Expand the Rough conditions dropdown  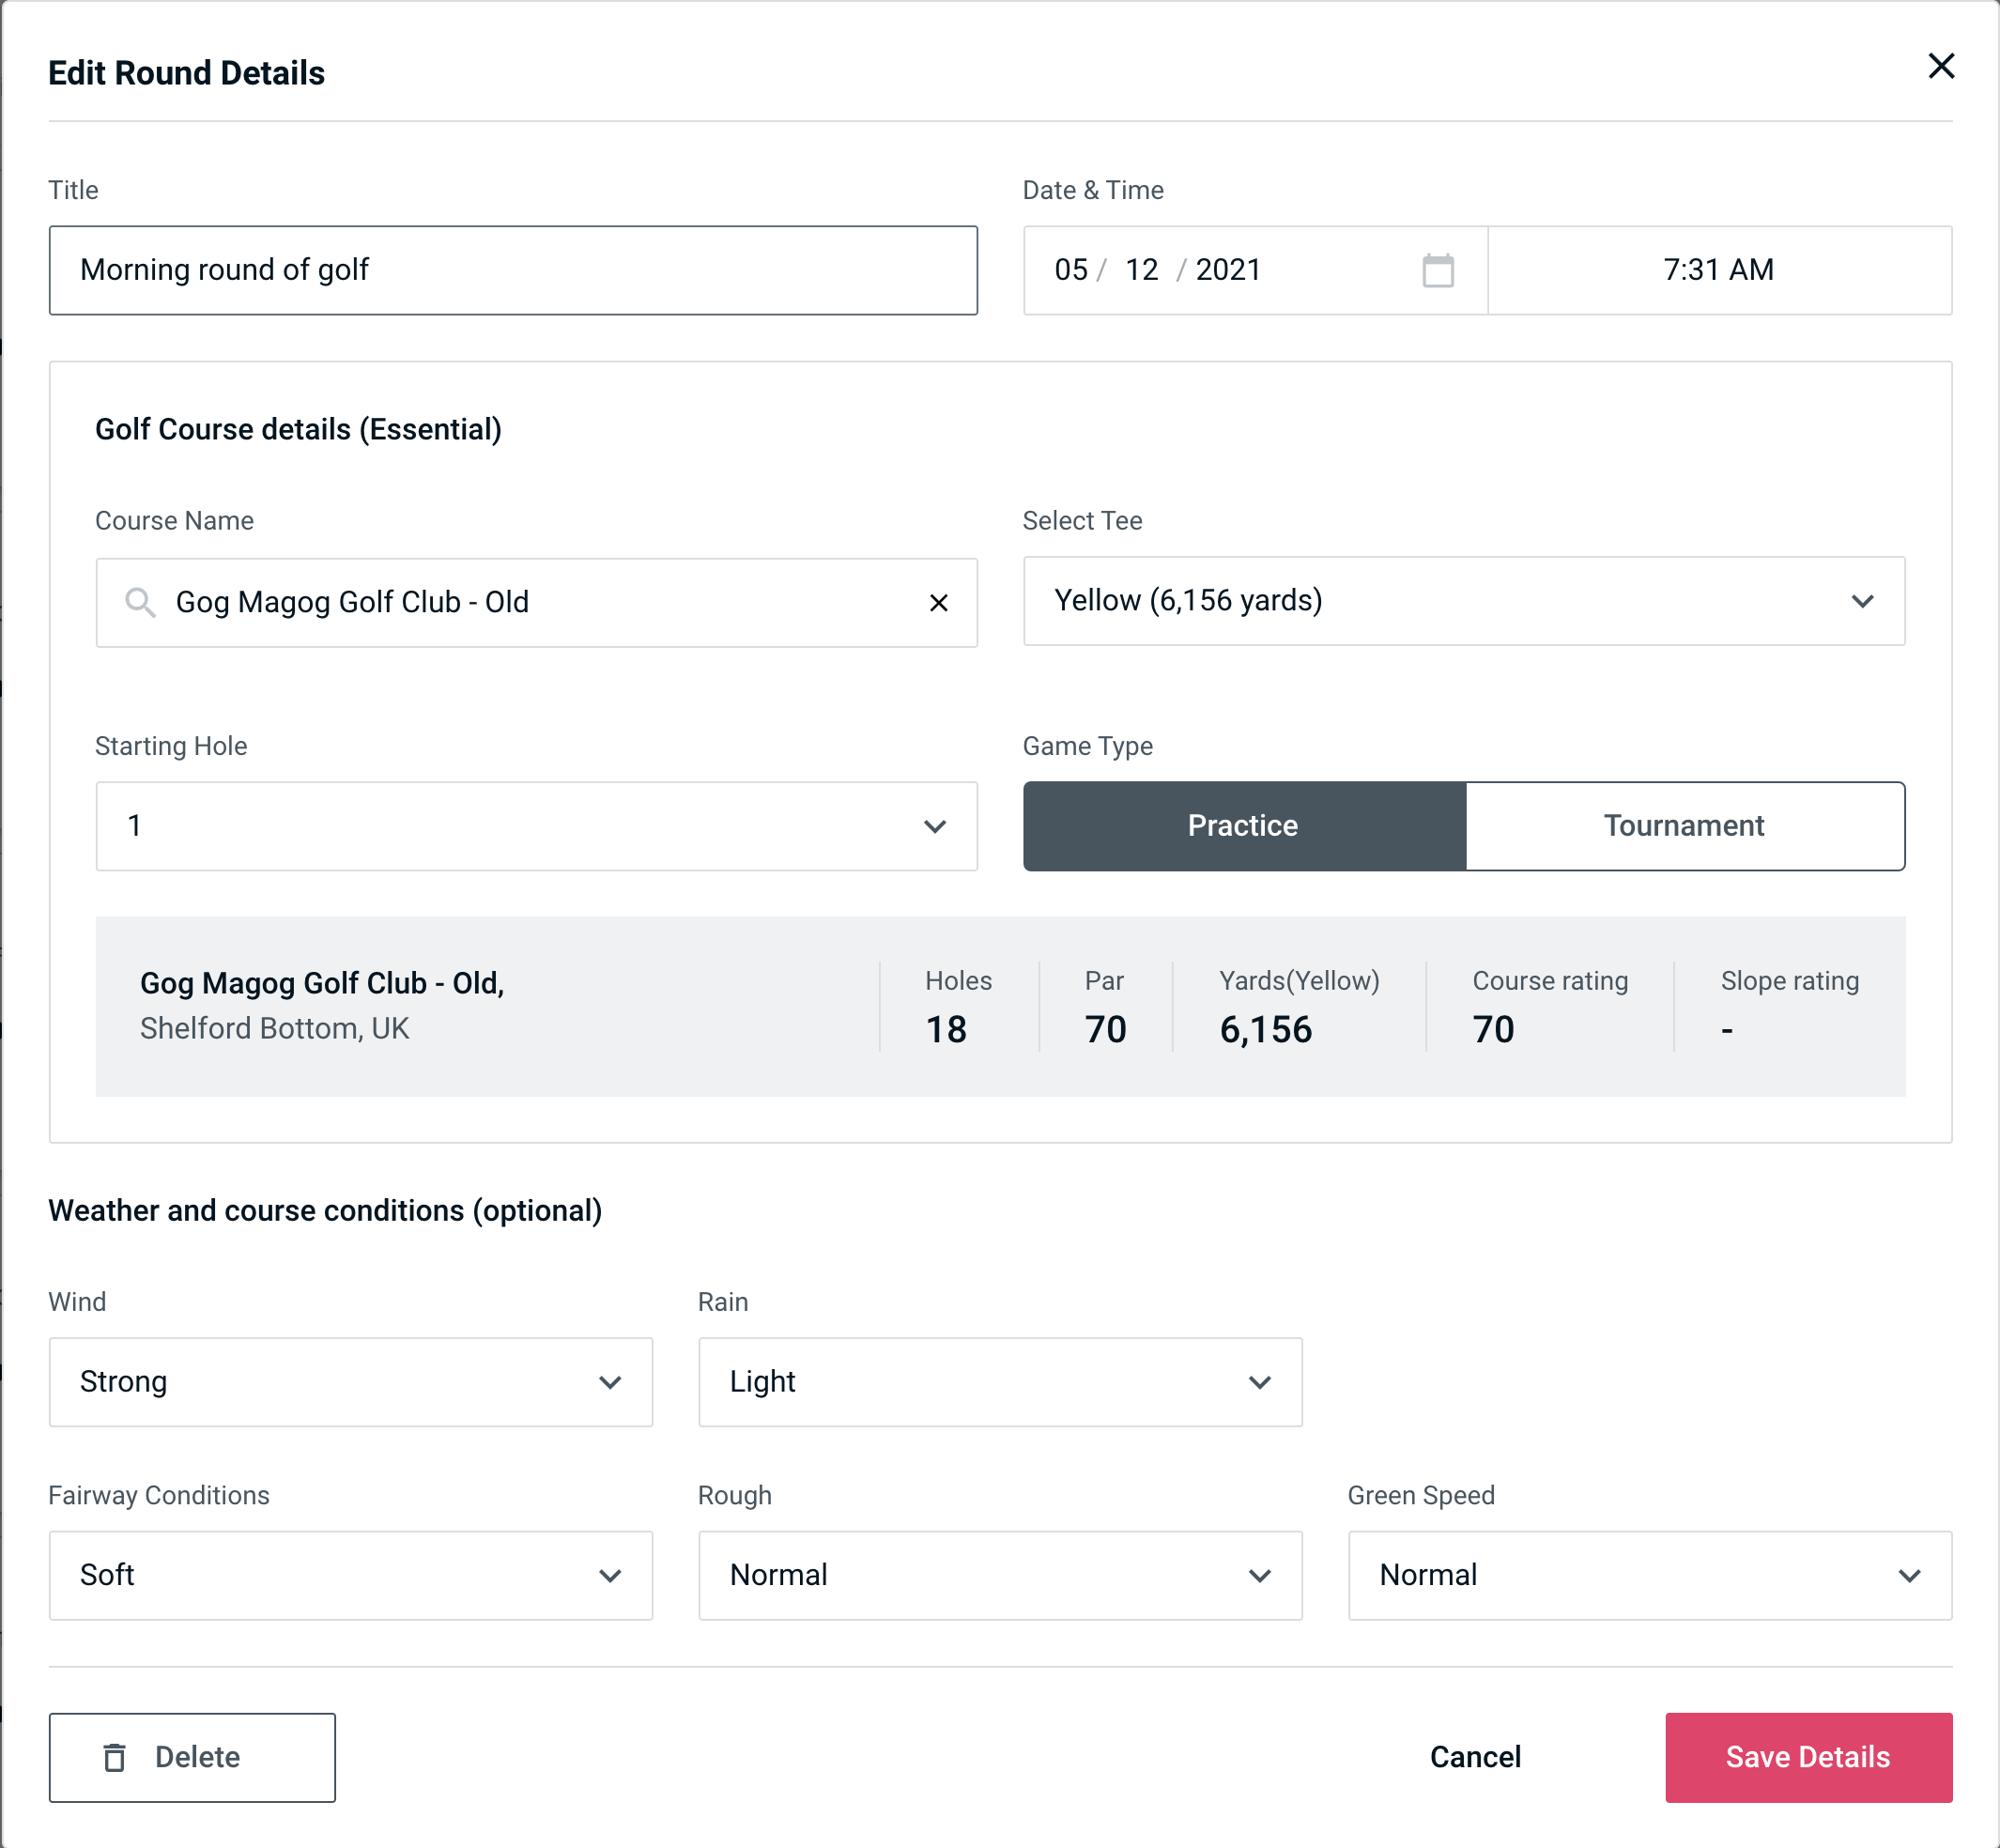1002,1575
